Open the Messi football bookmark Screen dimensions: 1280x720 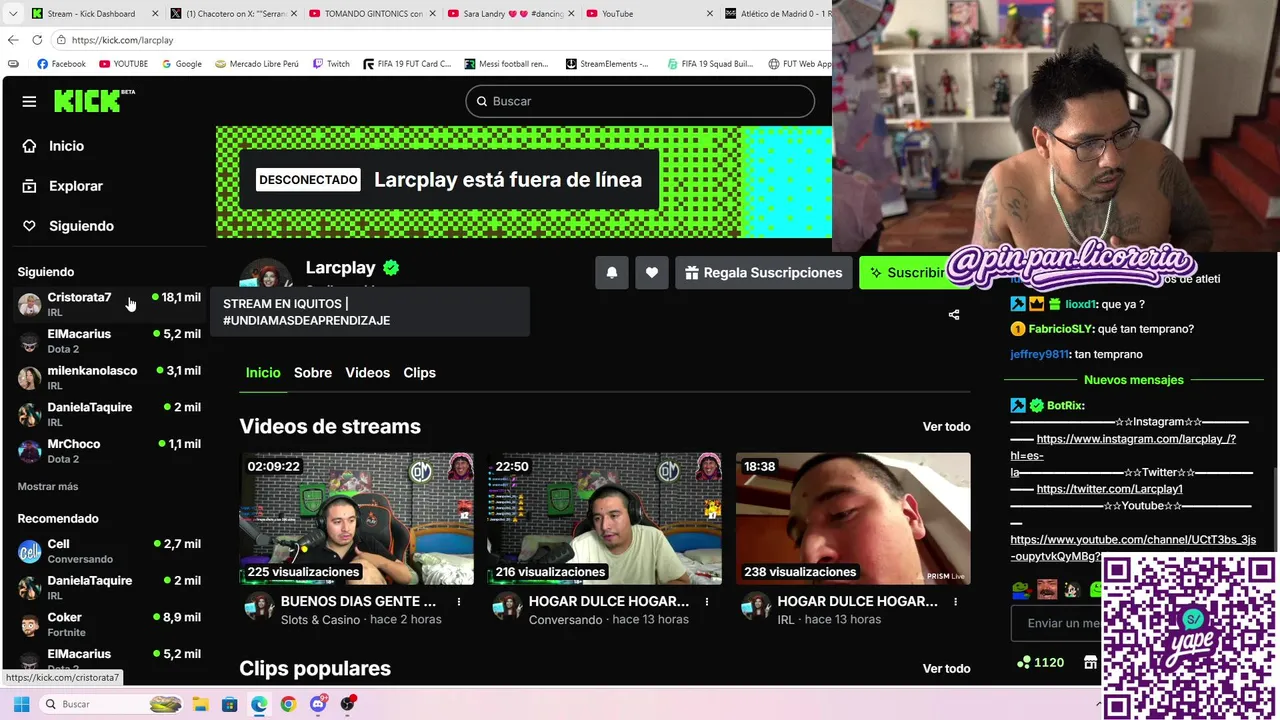[507, 64]
